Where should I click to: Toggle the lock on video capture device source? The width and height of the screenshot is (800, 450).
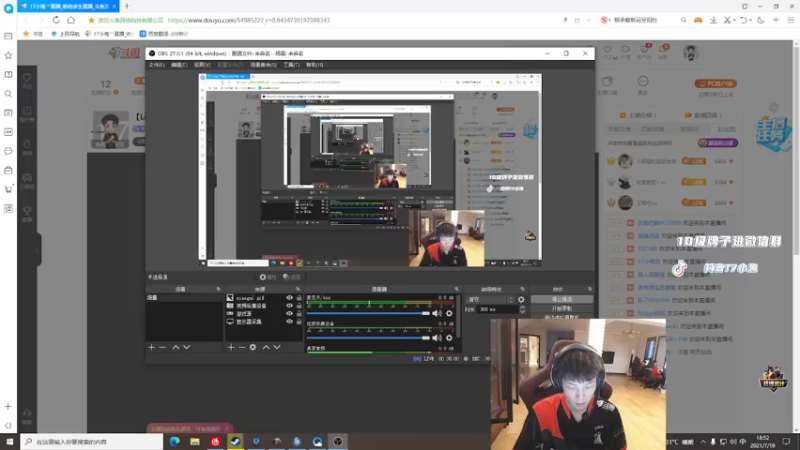[299, 306]
